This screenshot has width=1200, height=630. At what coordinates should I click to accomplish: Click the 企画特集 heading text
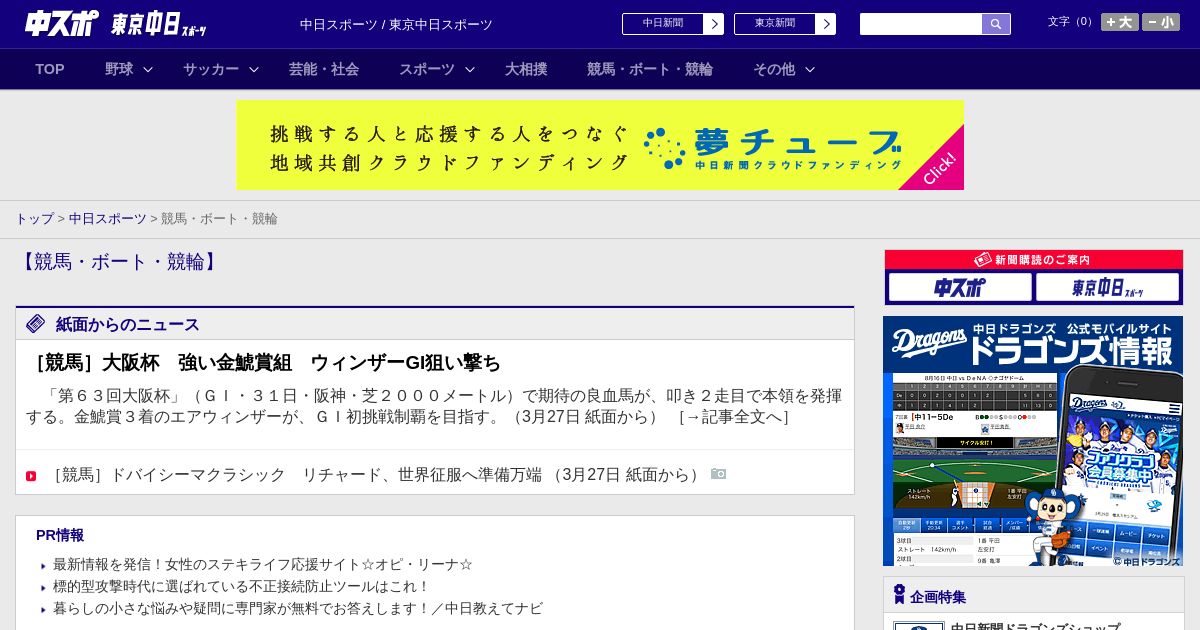938,596
